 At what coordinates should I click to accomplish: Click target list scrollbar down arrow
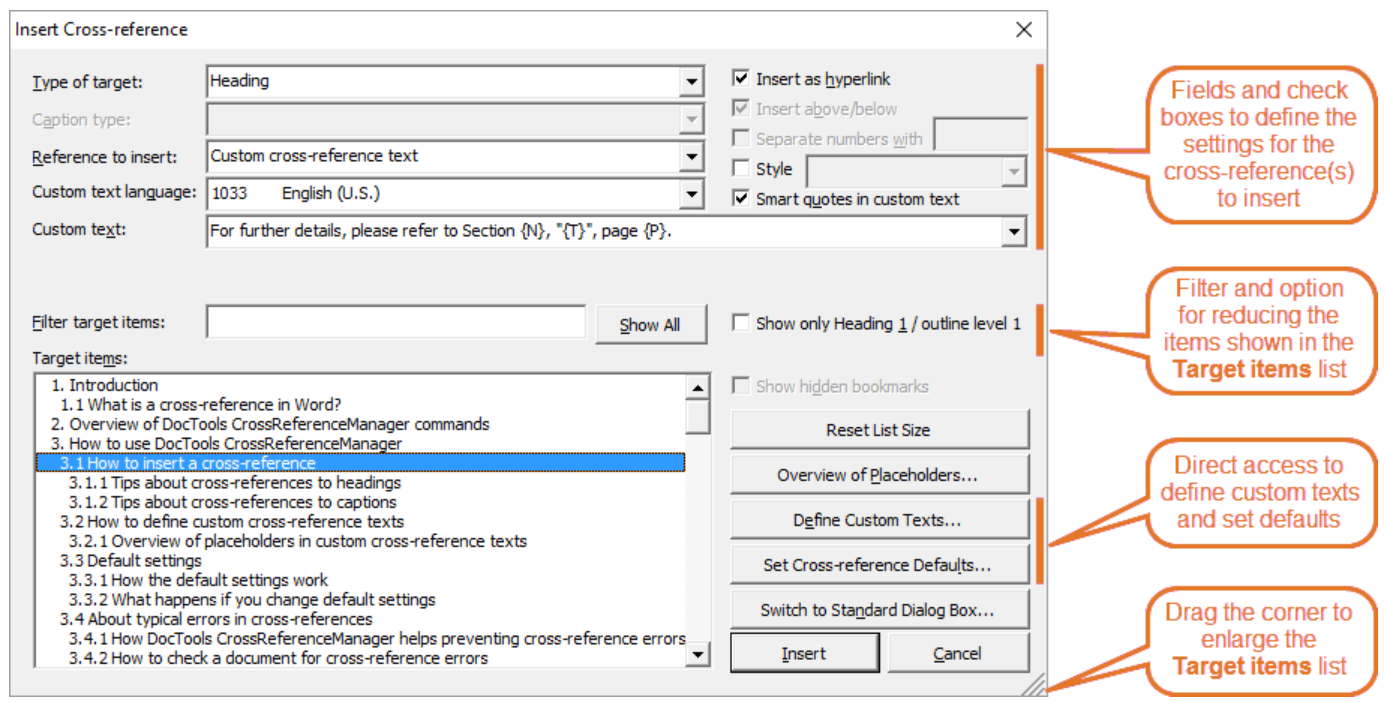pyautogui.click(x=698, y=655)
